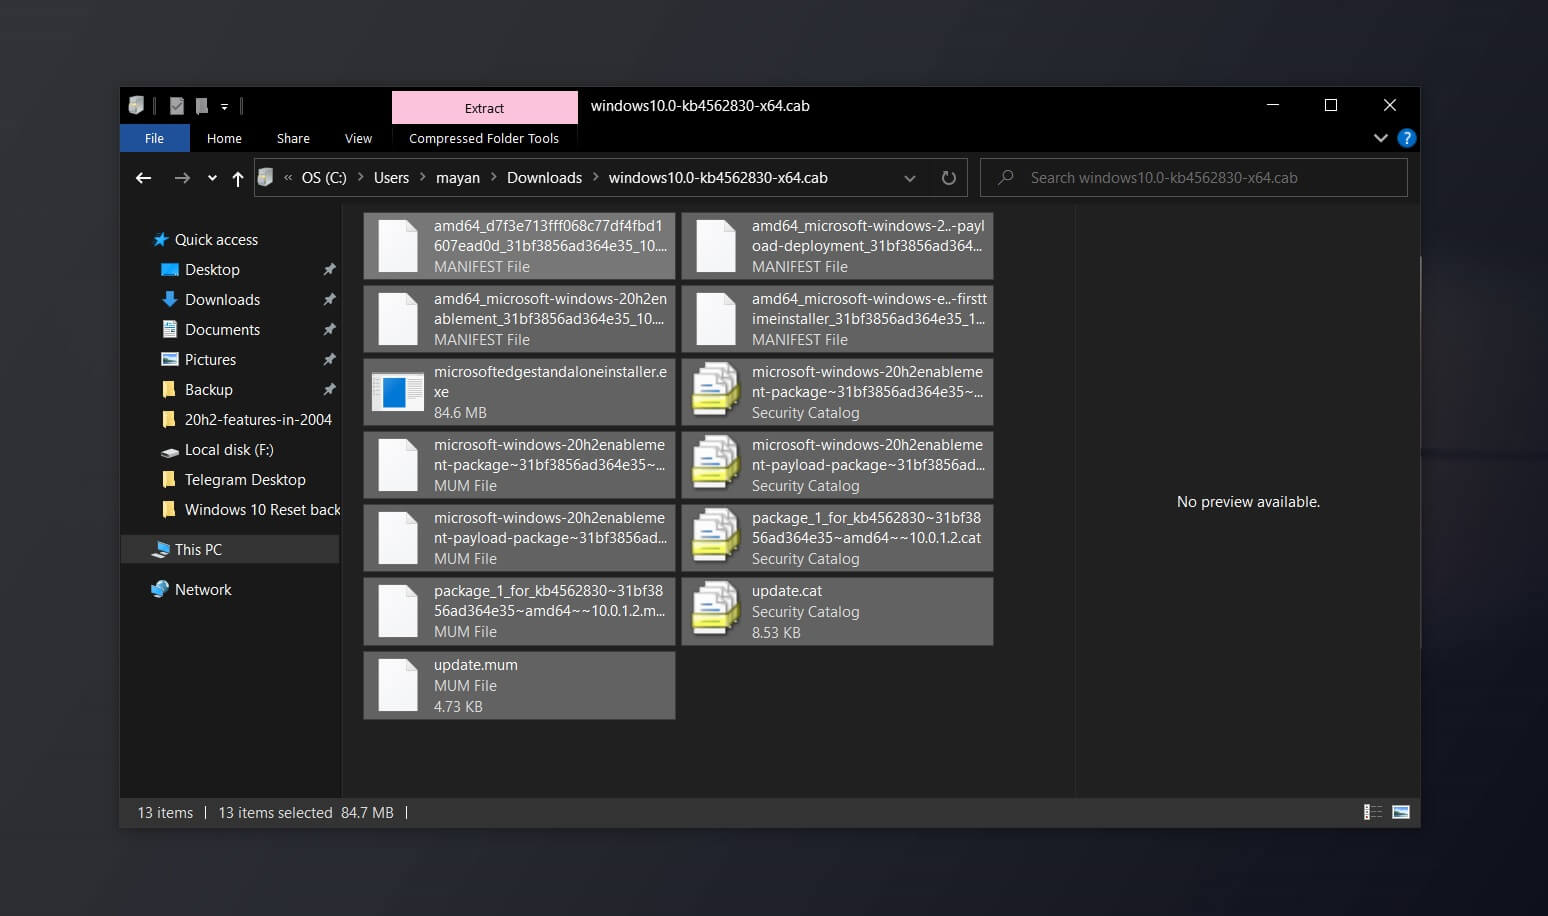Screen dimensions: 1548x916
Task: Open Desktop in the navigation pane
Action: tap(212, 270)
